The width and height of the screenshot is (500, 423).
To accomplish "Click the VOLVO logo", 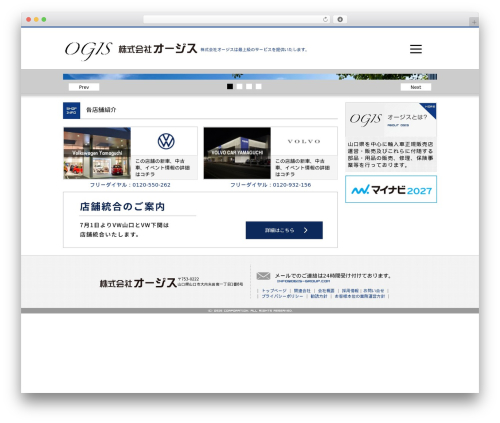I will click(x=304, y=141).
